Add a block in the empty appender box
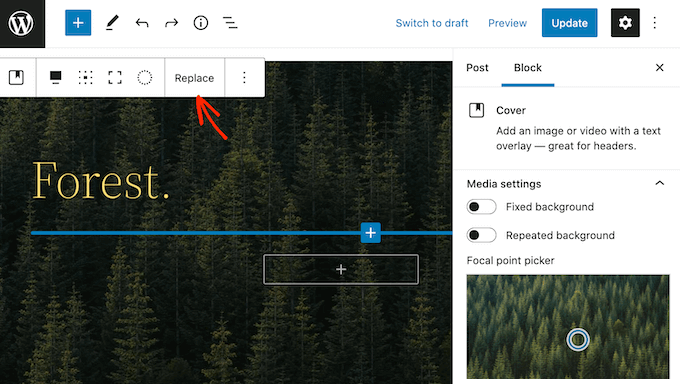Screen dimensions: 680x384 (341, 269)
